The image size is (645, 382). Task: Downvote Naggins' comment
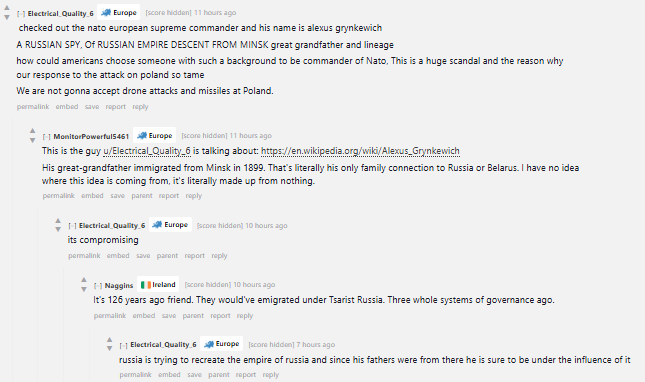point(84,289)
